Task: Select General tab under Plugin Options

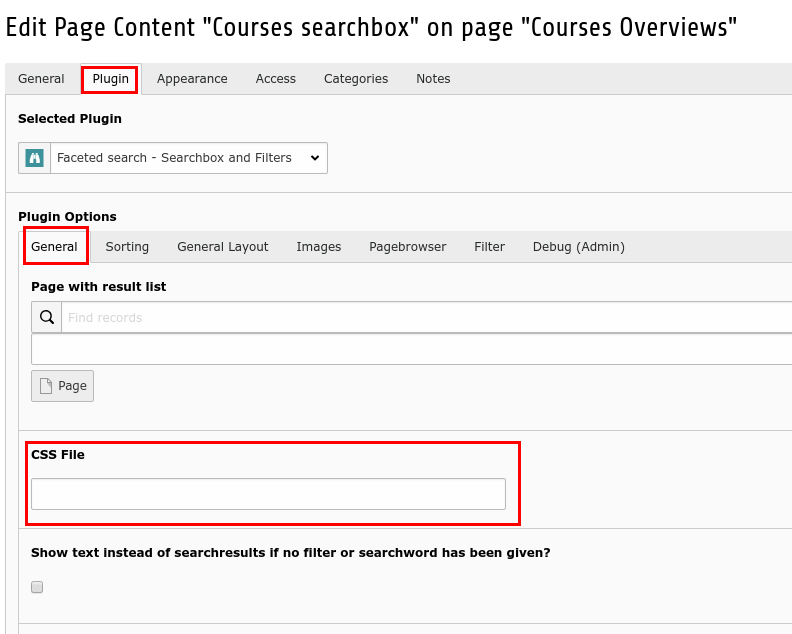Action: tap(55, 247)
